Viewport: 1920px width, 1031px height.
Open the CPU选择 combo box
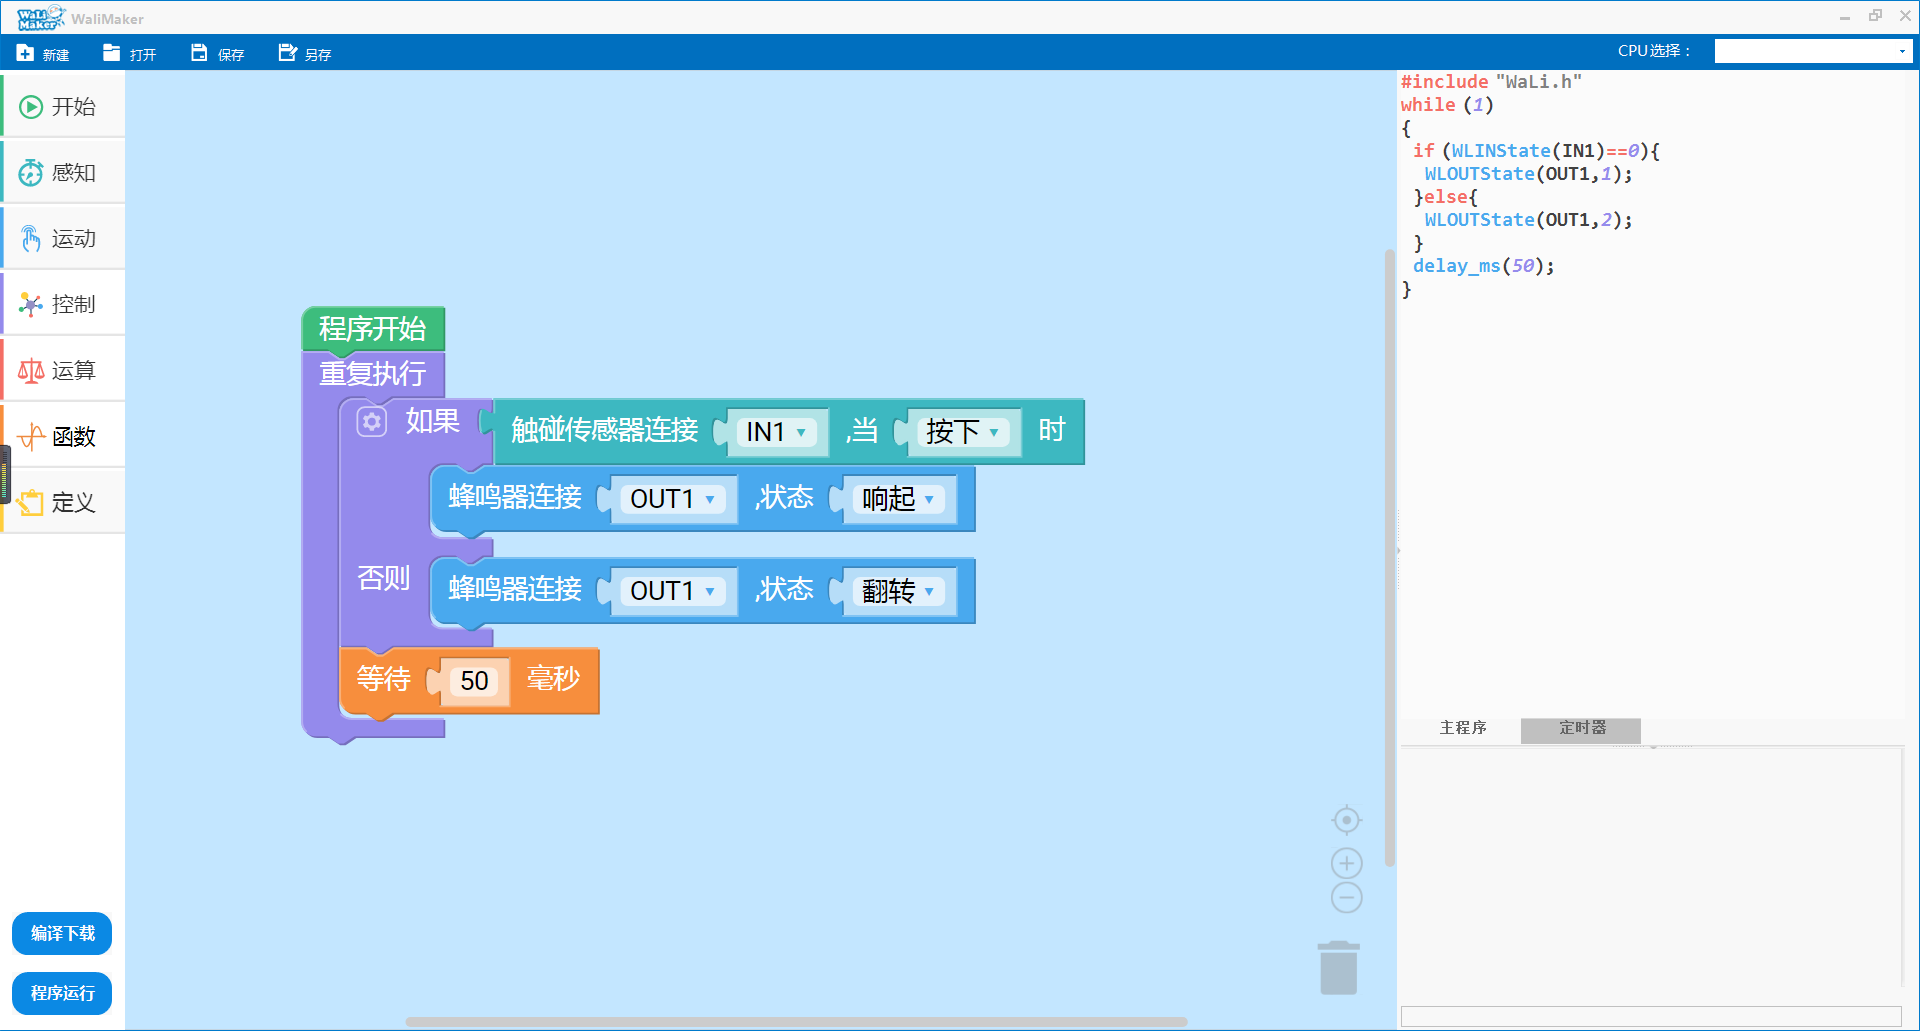point(1813,51)
